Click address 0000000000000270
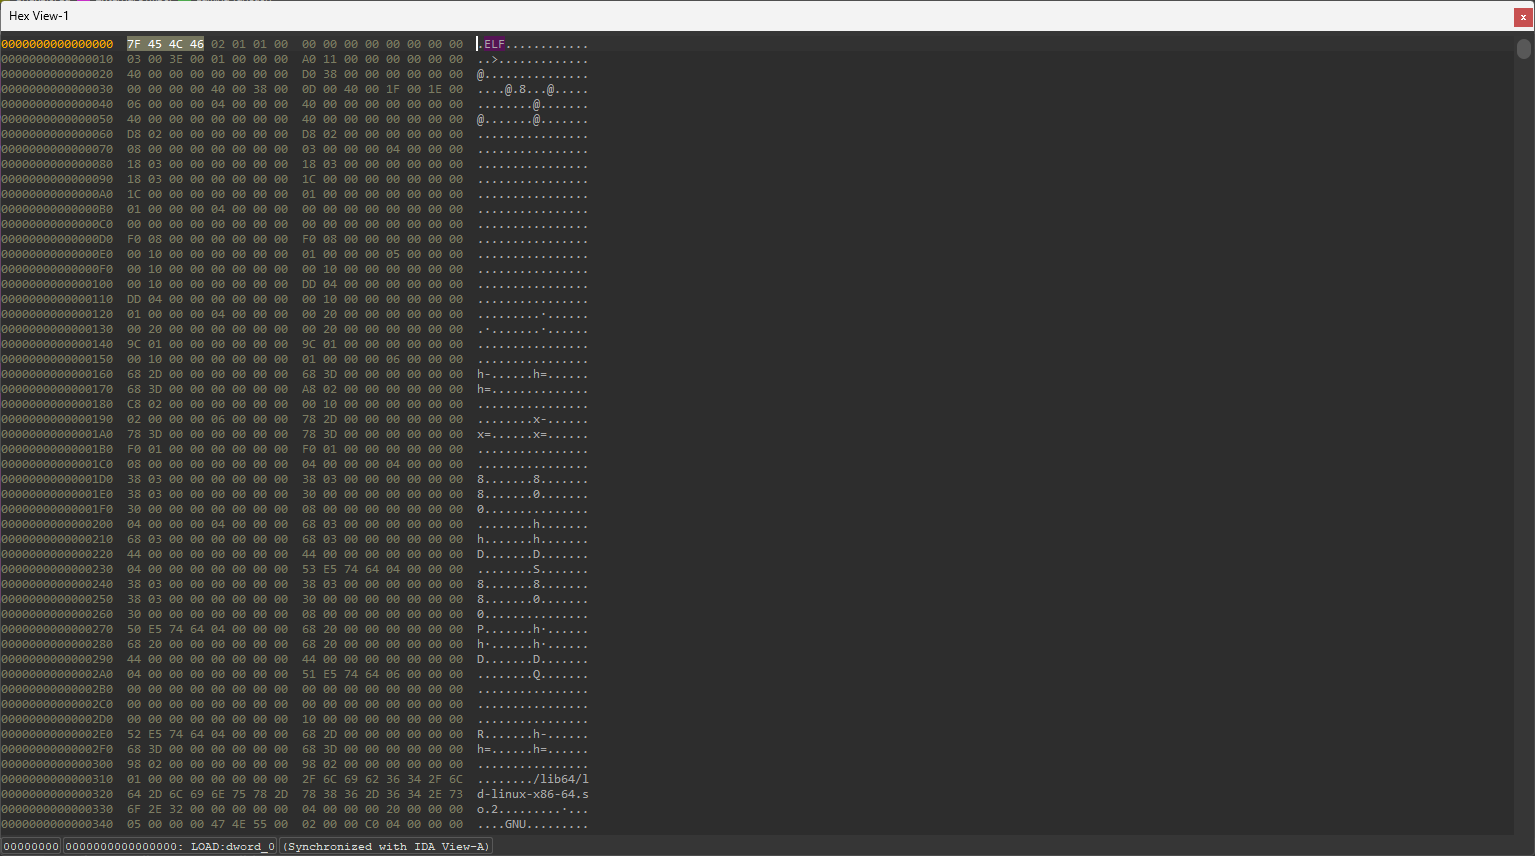The height and width of the screenshot is (856, 1535). [57, 629]
